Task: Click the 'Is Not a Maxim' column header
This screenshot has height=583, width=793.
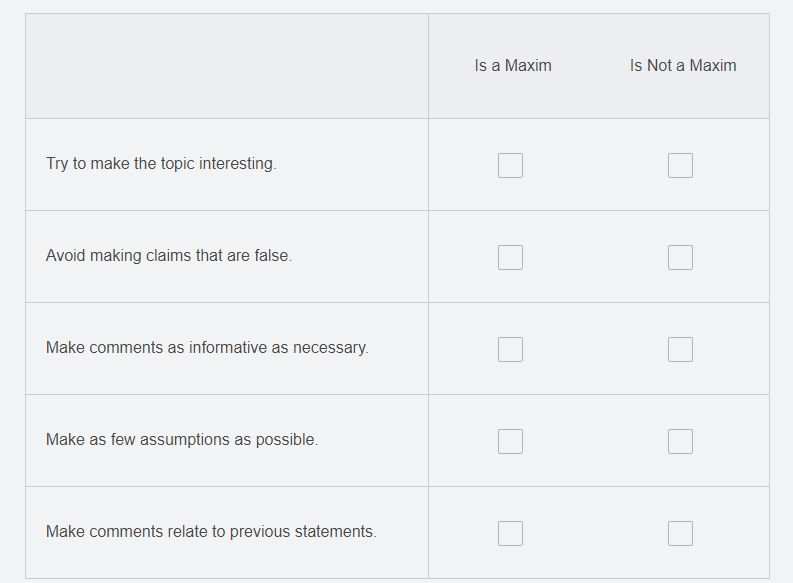Action: (x=683, y=66)
